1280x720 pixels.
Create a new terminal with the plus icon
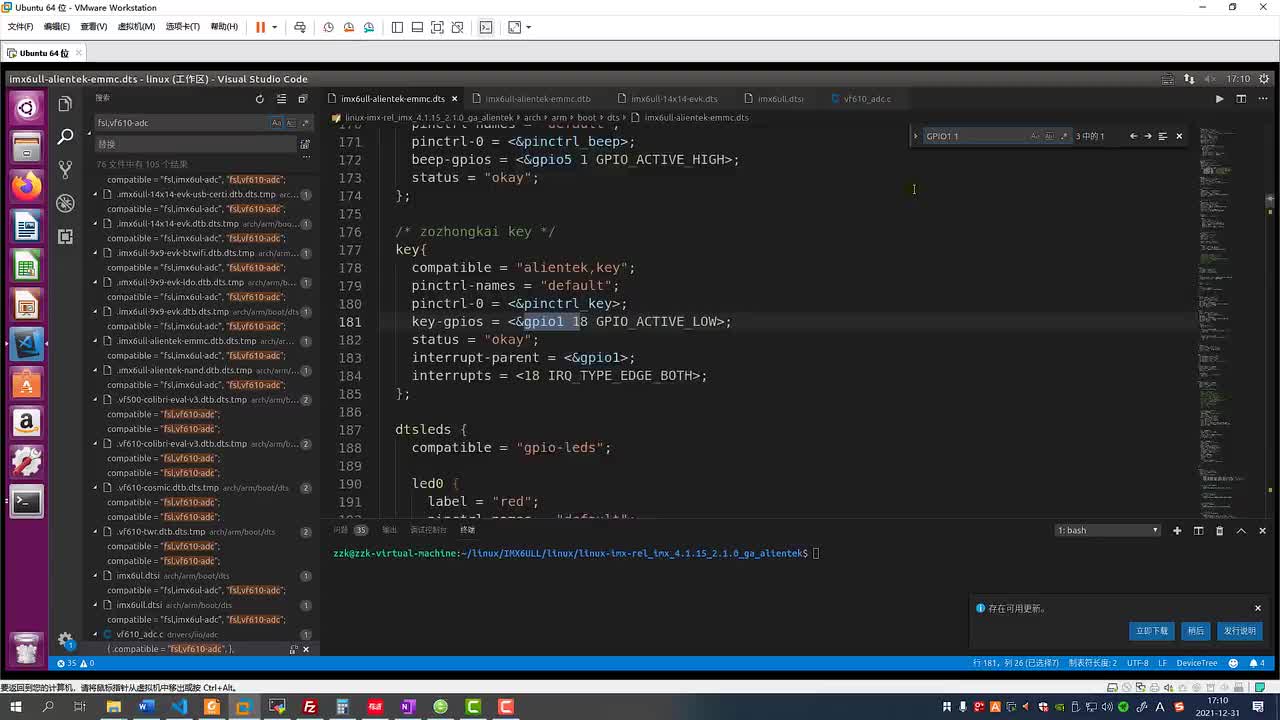(1177, 530)
